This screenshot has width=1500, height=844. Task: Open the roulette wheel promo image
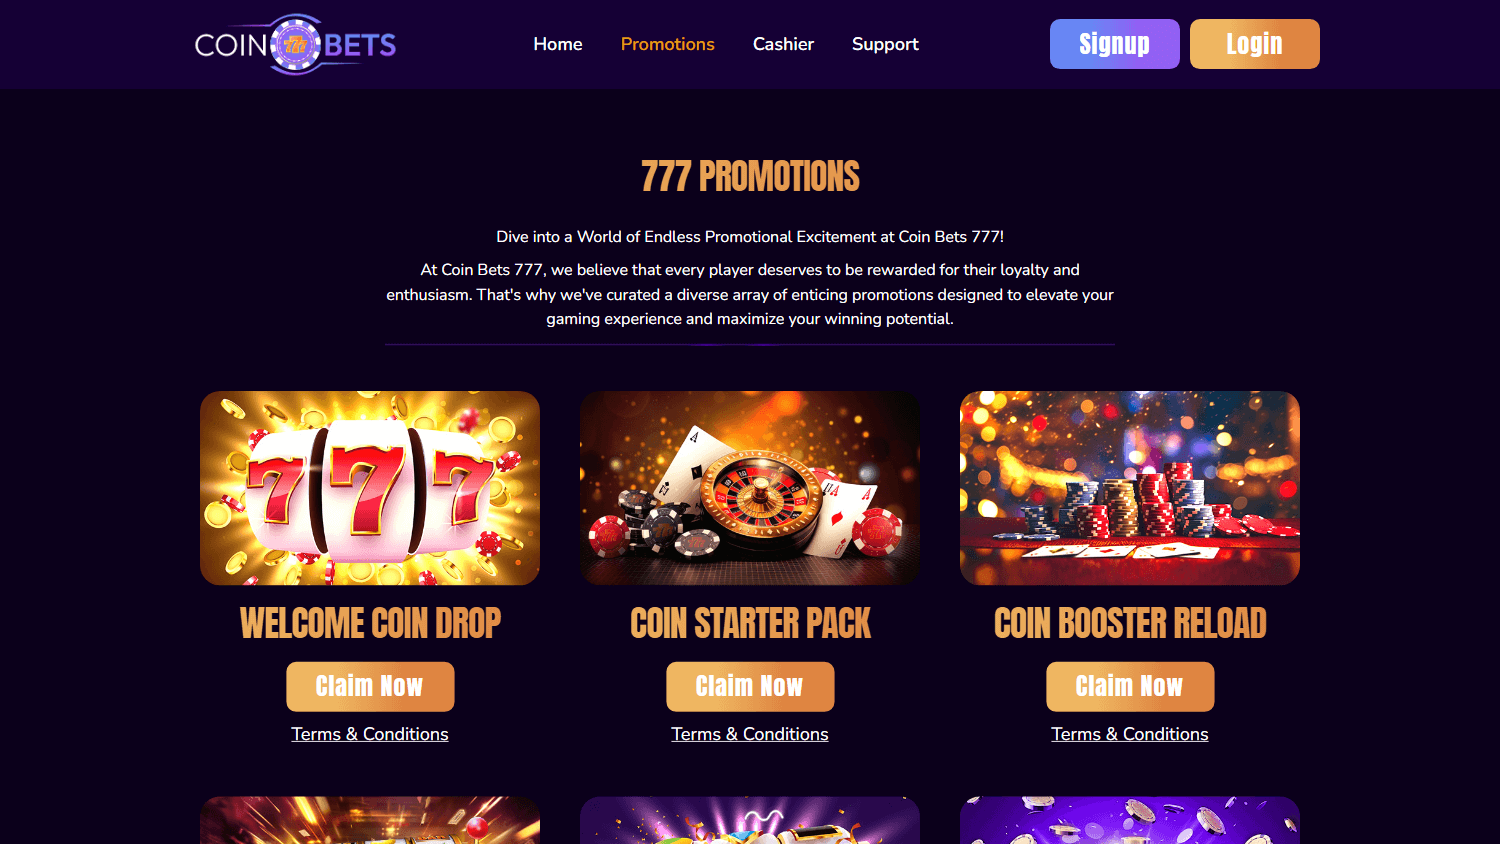750,488
